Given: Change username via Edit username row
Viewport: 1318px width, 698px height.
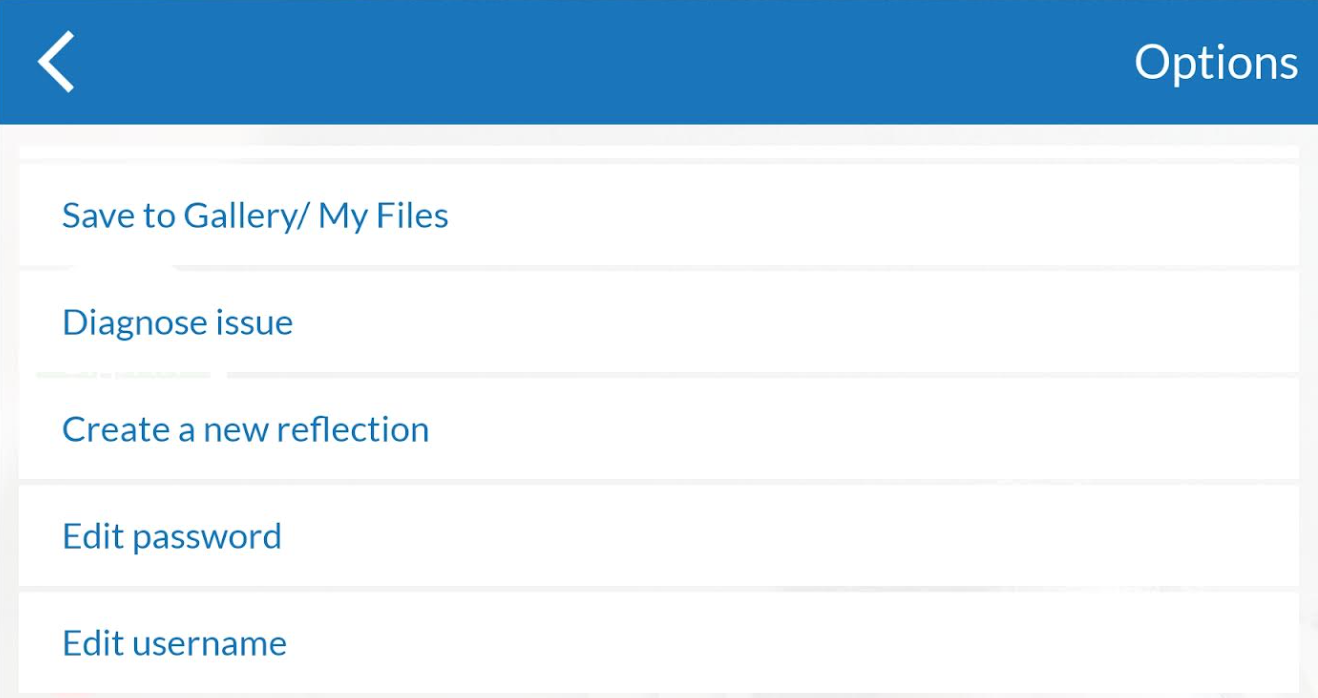Looking at the screenshot, I should (x=658, y=643).
